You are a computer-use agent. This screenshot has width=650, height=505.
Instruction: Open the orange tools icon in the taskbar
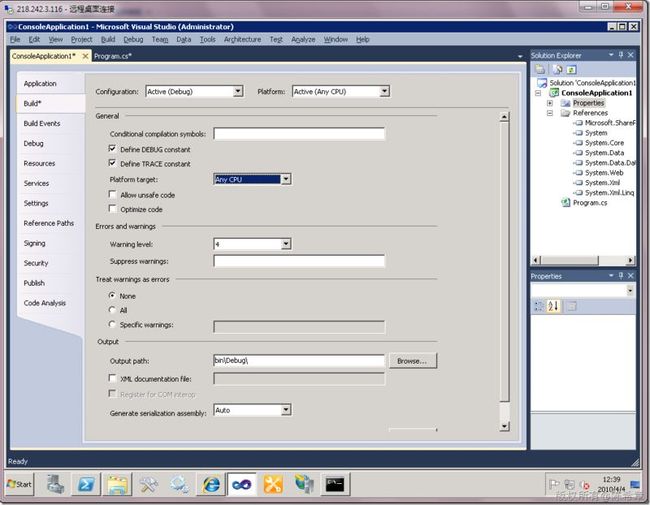pyautogui.click(x=273, y=484)
